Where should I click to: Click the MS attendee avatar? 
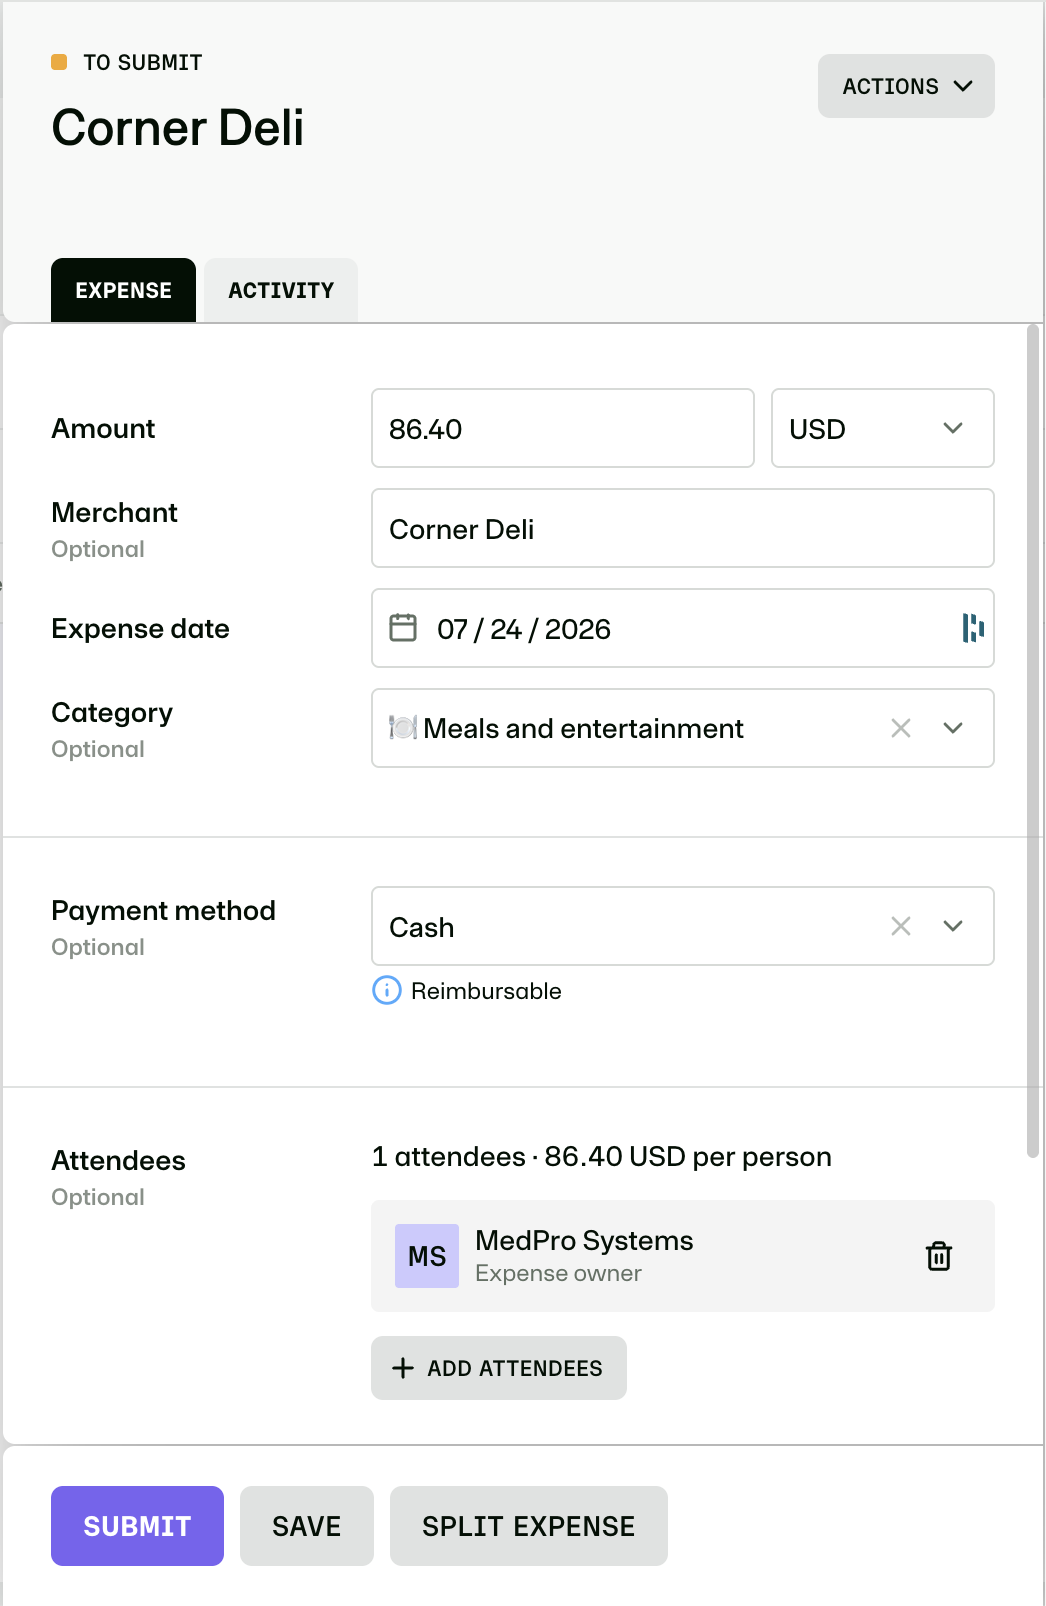coord(427,1256)
